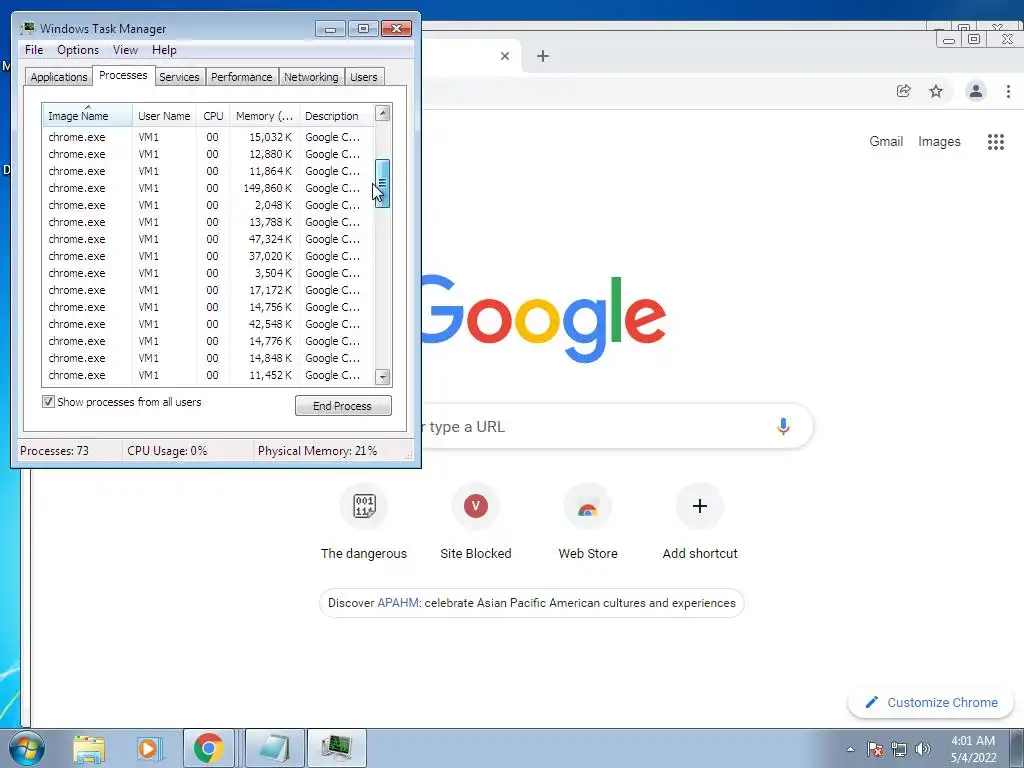Toggle 'Show processes from all users' checkbox

pos(48,402)
